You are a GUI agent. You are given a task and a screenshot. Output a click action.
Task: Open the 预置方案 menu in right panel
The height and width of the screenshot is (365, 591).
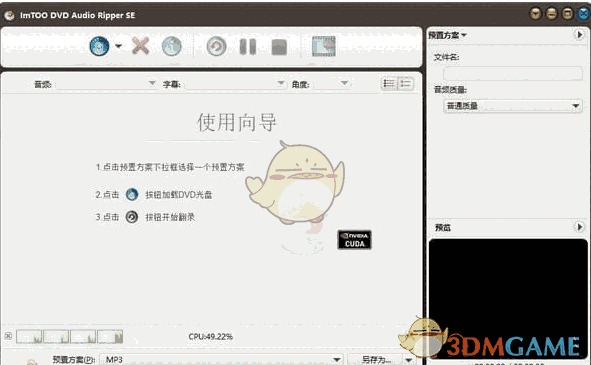coord(448,35)
